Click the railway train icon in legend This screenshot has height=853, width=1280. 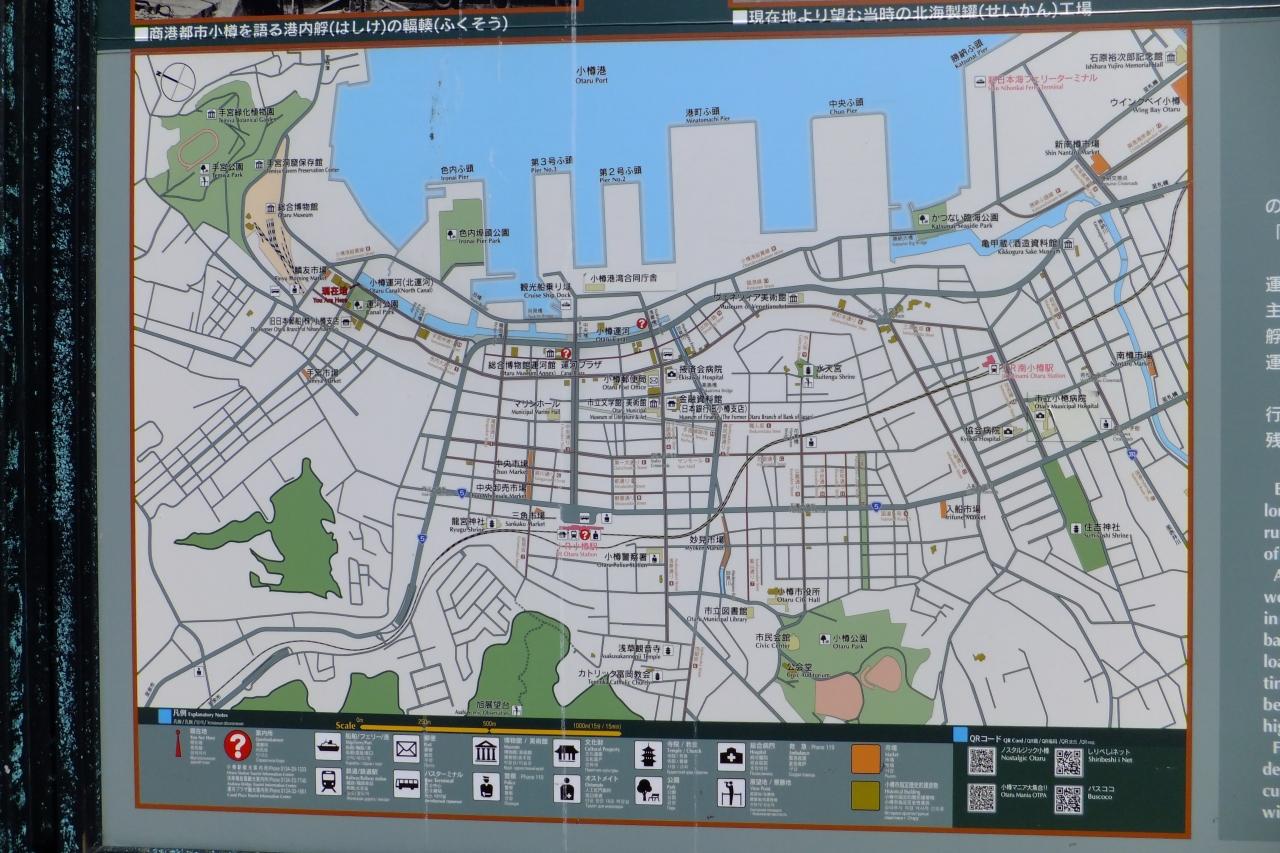pos(329,781)
